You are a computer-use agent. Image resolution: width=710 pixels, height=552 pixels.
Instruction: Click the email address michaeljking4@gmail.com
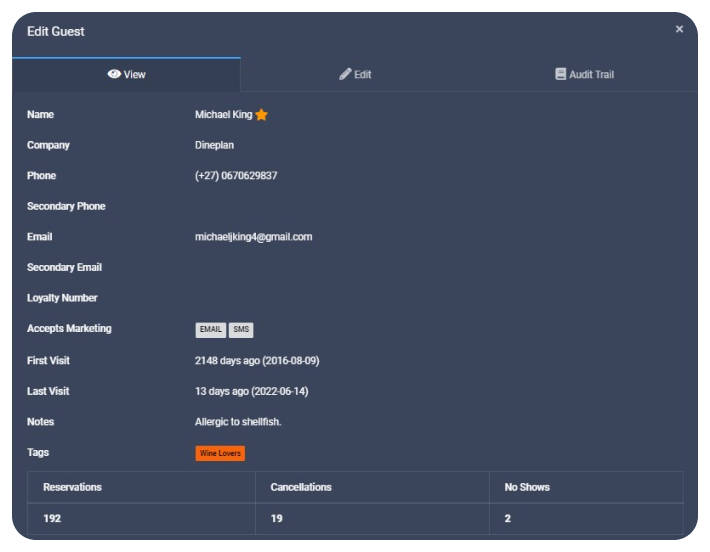pos(253,237)
